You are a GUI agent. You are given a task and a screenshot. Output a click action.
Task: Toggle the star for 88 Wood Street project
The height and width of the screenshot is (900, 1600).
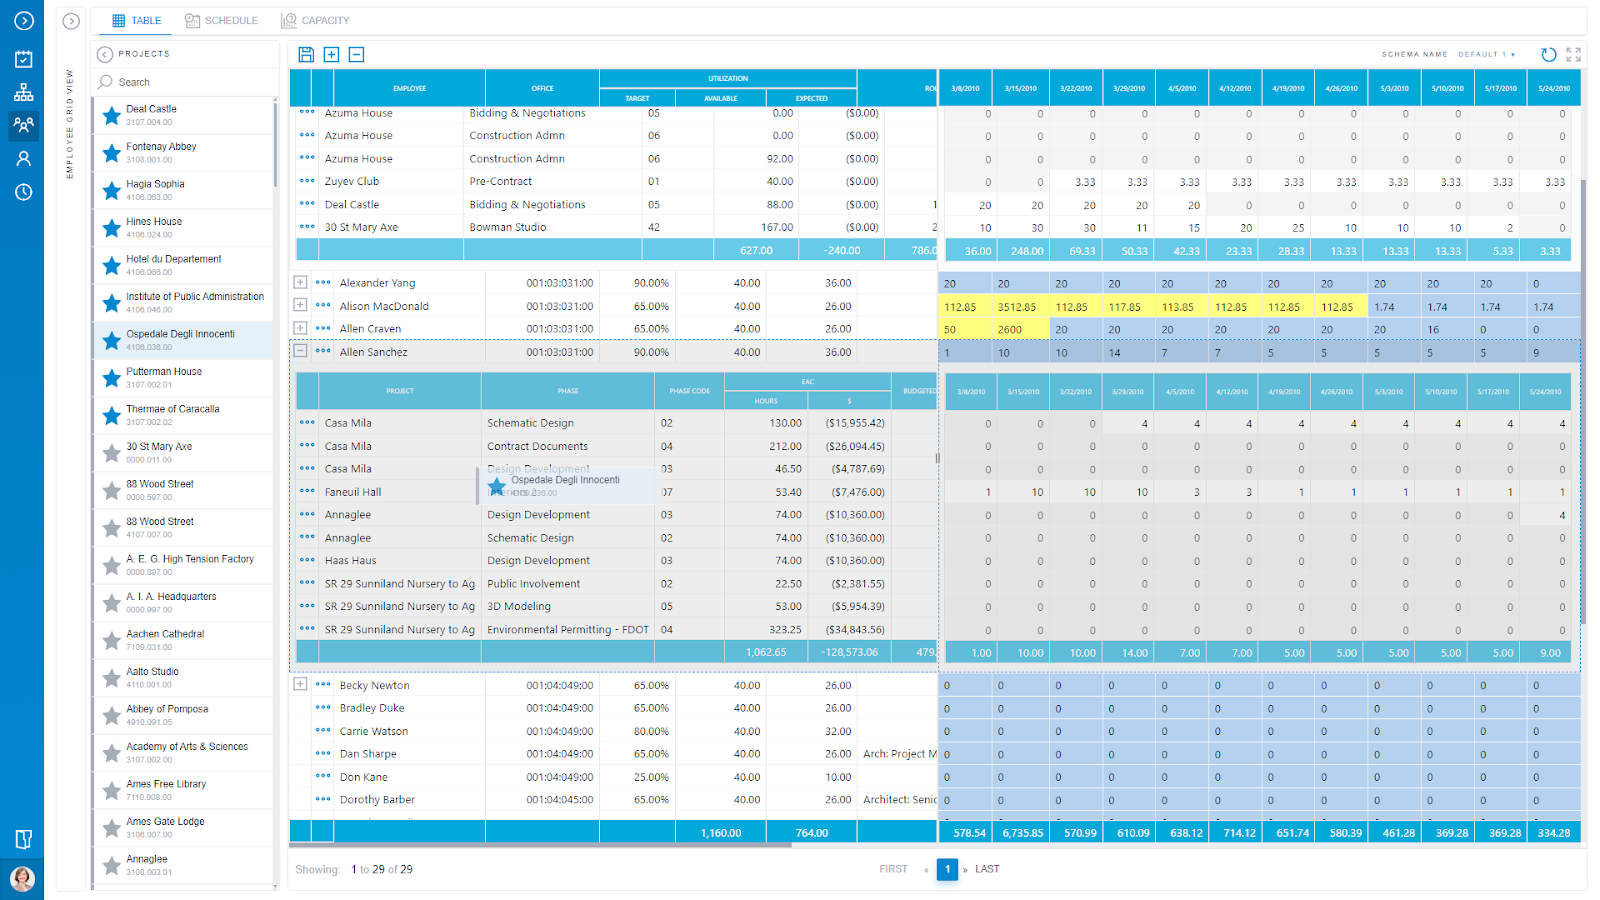pos(110,490)
